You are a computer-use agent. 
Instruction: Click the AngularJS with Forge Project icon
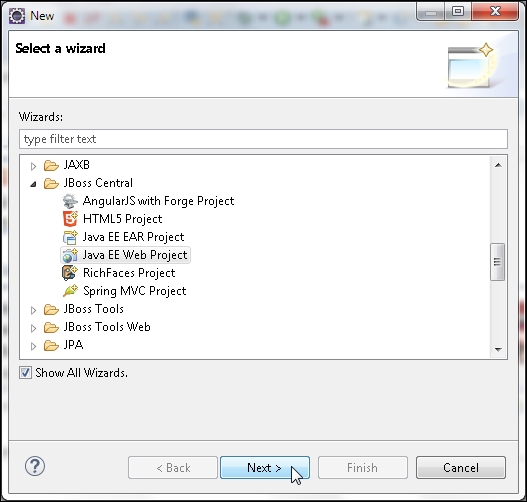(70, 201)
